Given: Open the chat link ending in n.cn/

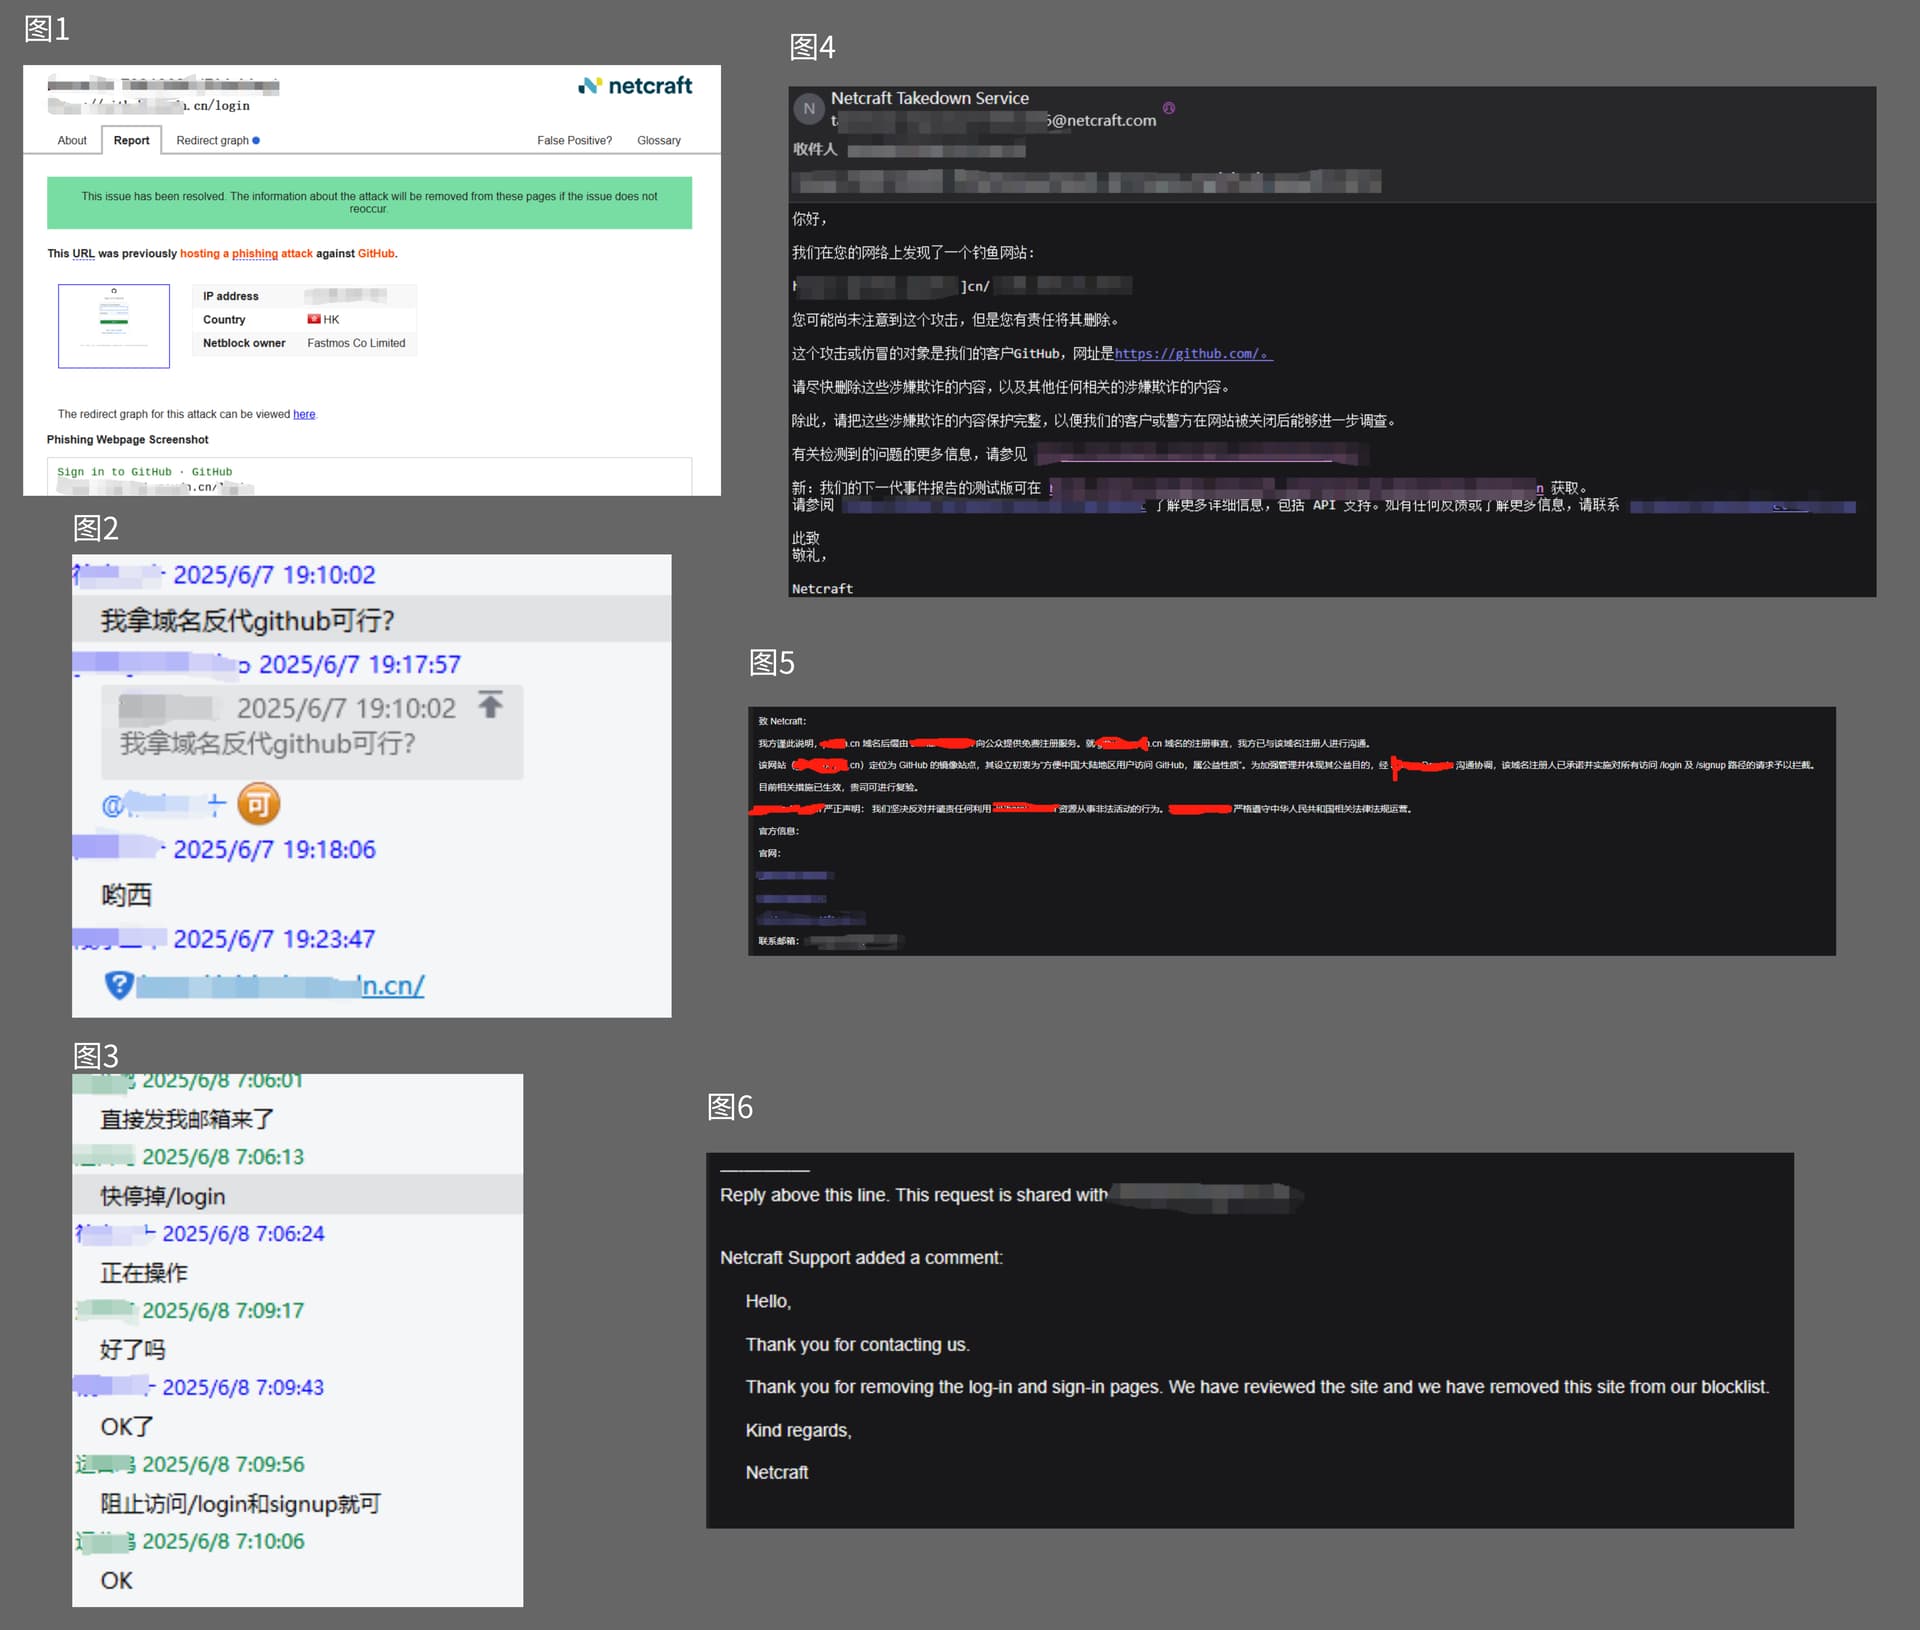Looking at the screenshot, I should tap(280, 986).
